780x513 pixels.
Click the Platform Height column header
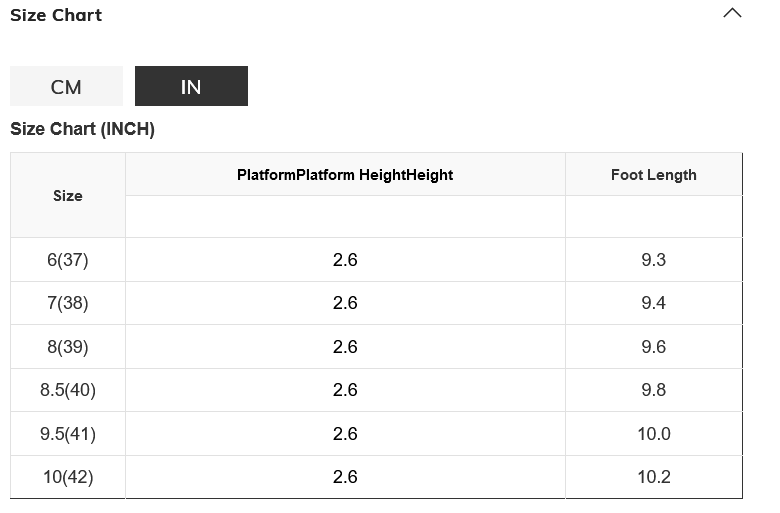[x=345, y=175]
